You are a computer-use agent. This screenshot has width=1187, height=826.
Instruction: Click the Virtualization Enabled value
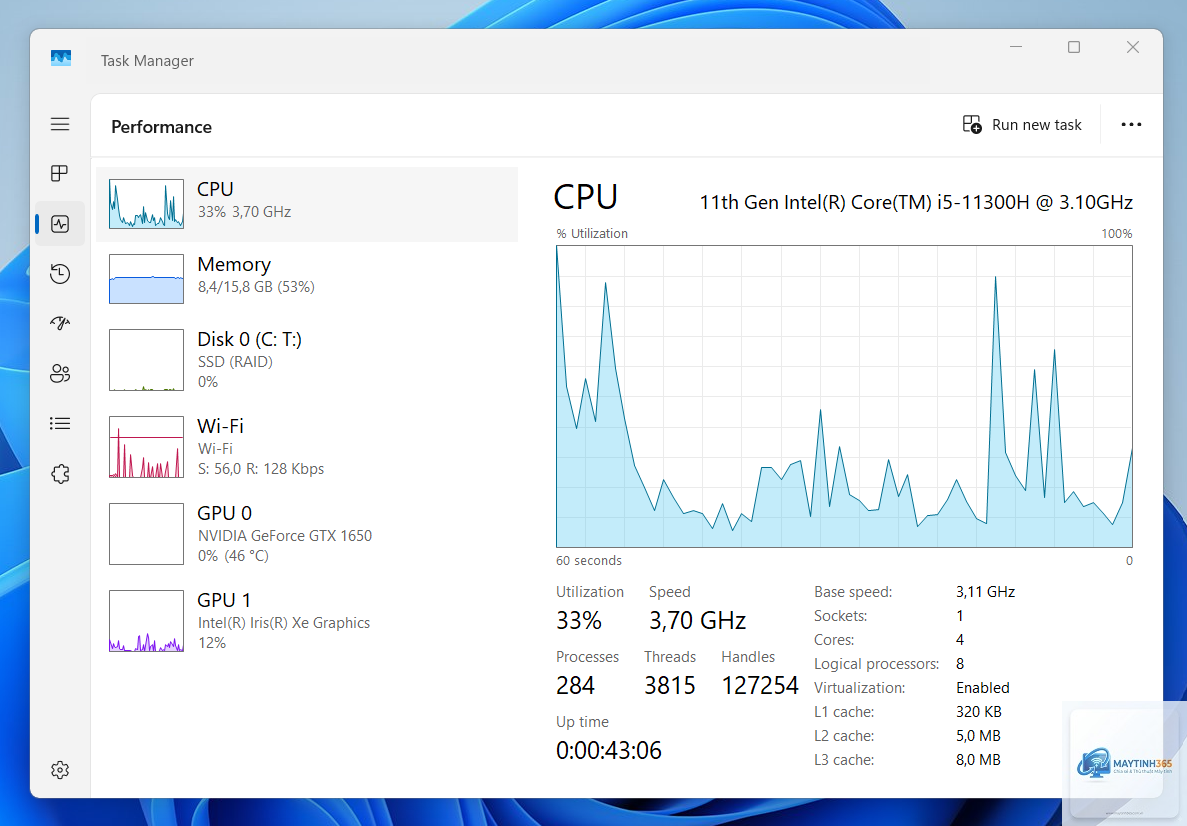(983, 688)
